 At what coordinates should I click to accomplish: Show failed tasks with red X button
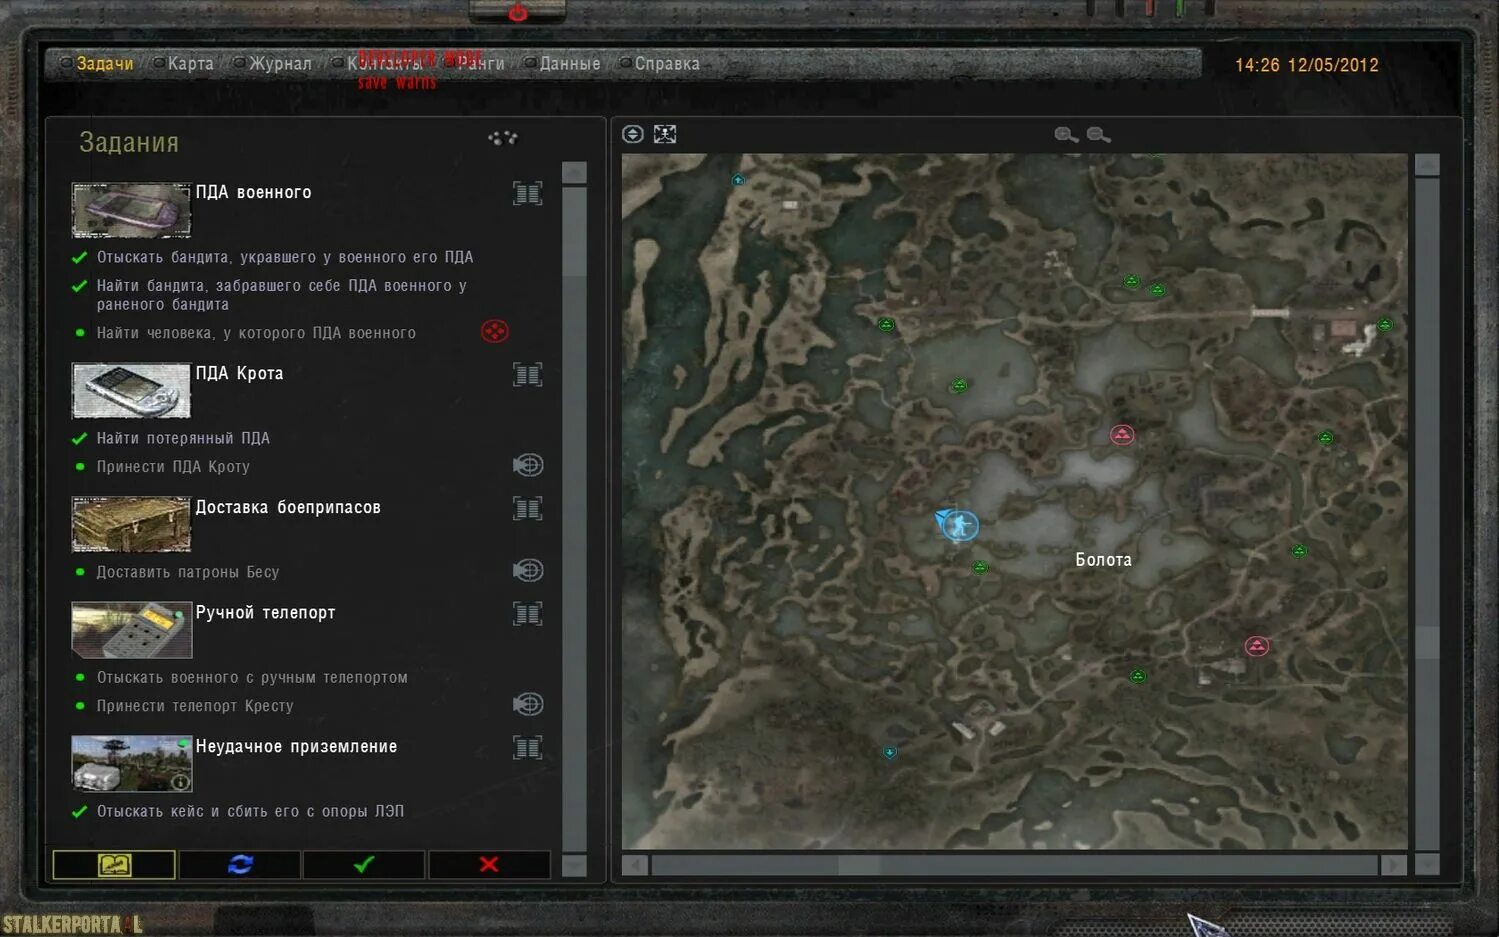tap(489, 865)
